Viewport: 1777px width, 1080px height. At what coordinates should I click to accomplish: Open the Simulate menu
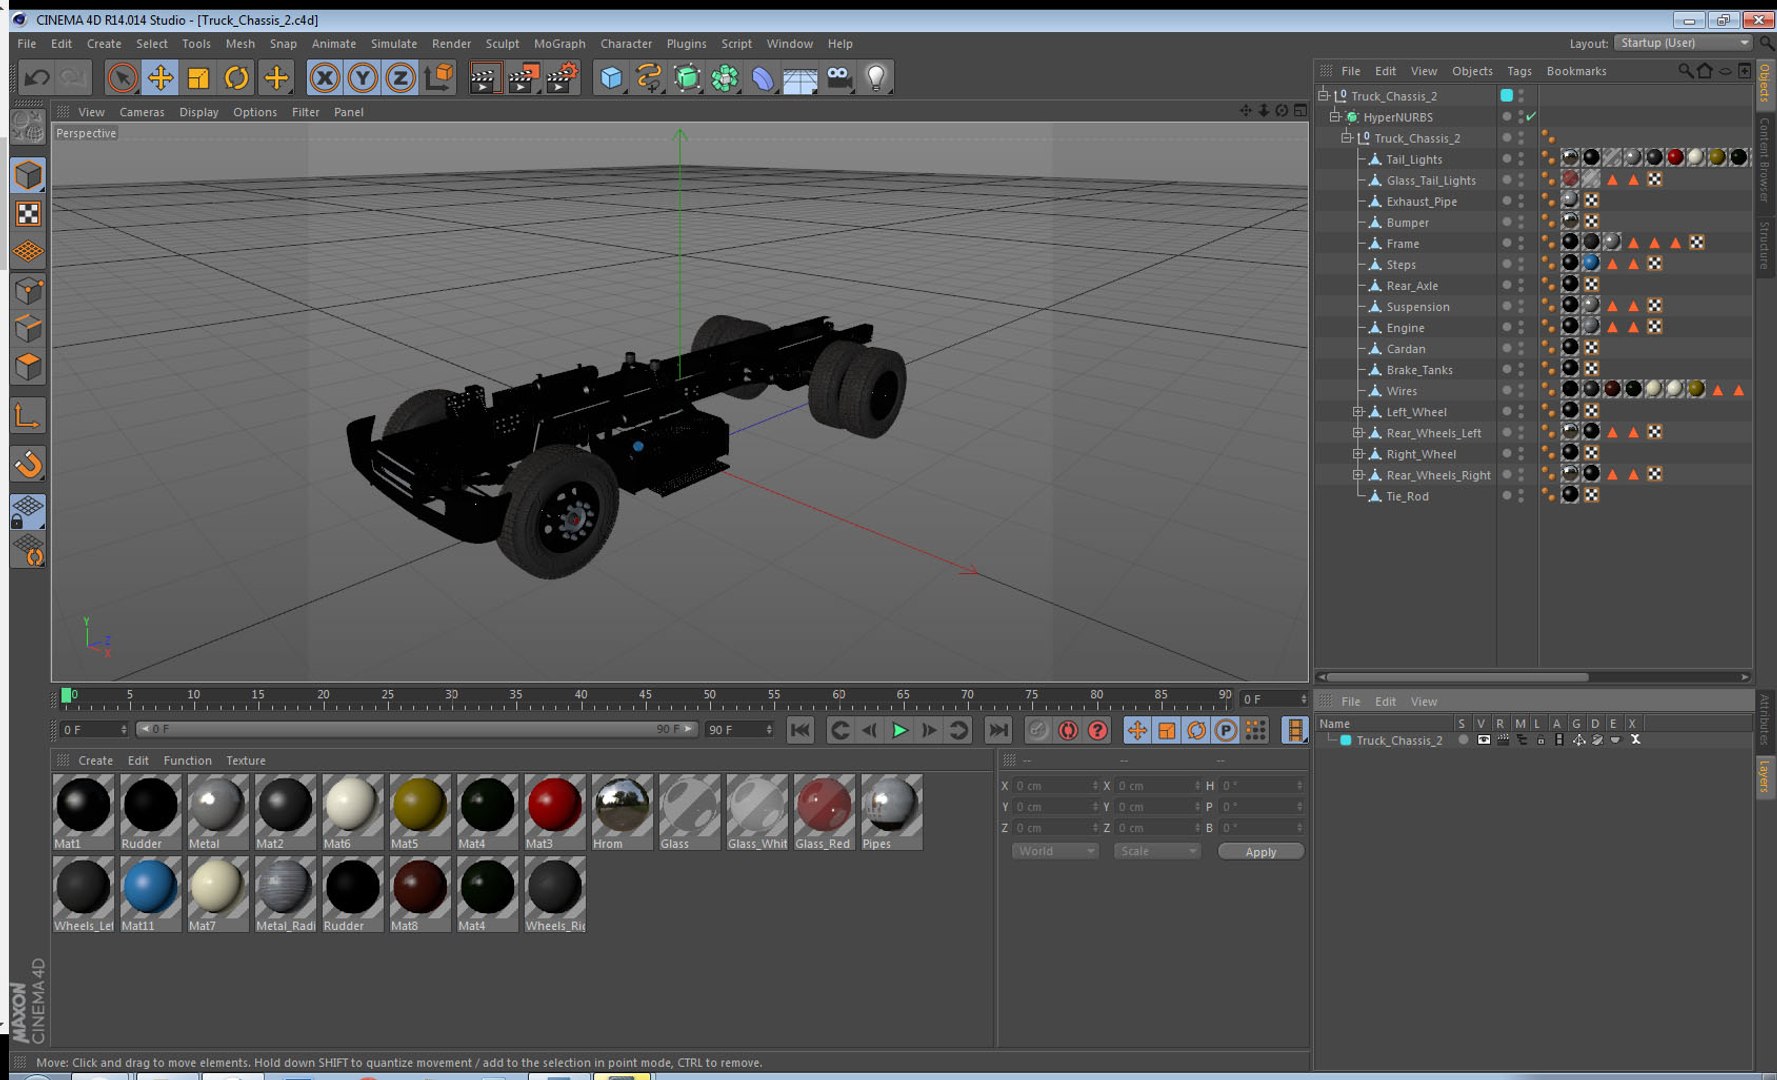(x=393, y=44)
